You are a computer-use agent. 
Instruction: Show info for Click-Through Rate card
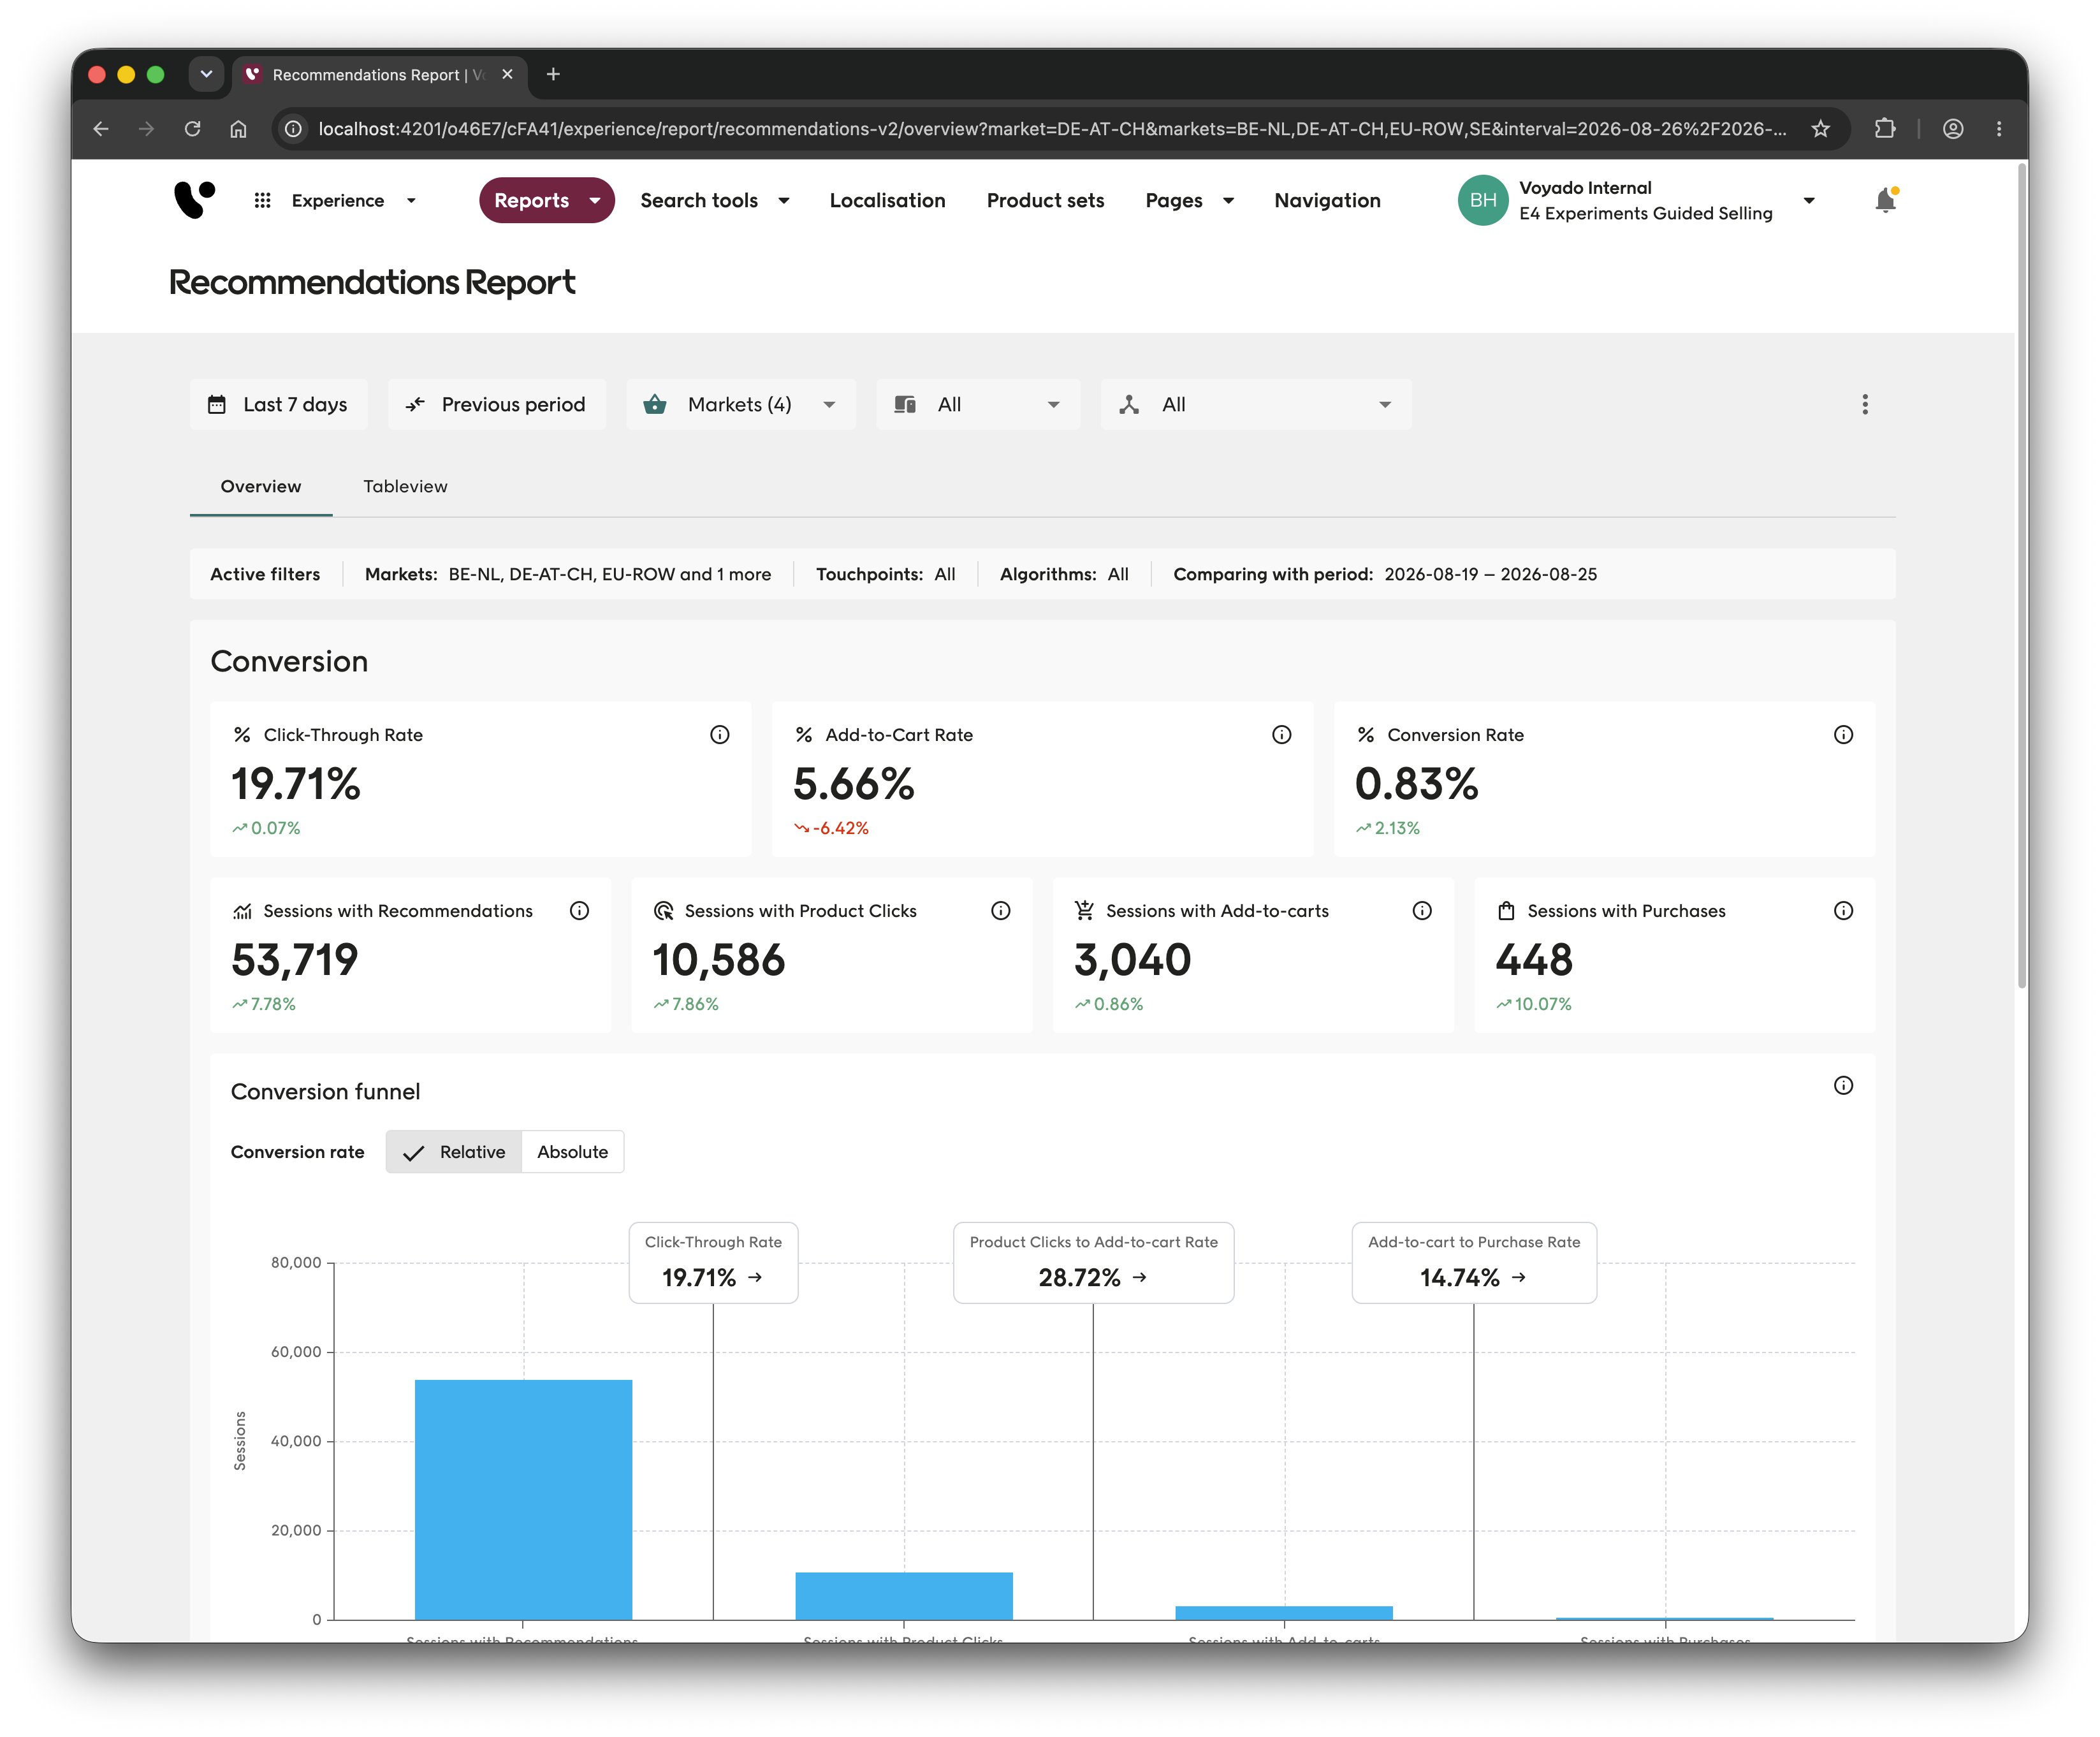coord(720,735)
